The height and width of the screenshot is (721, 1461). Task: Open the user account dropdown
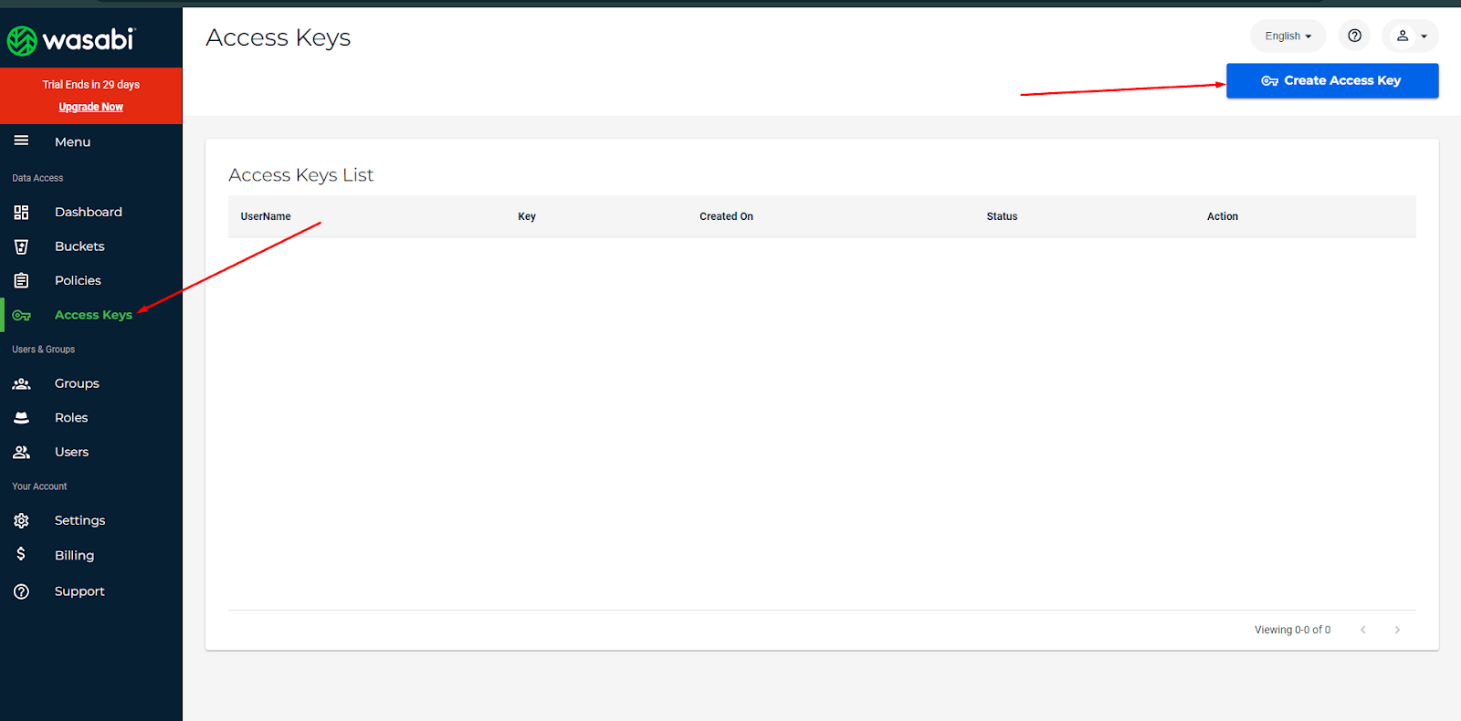1410,36
